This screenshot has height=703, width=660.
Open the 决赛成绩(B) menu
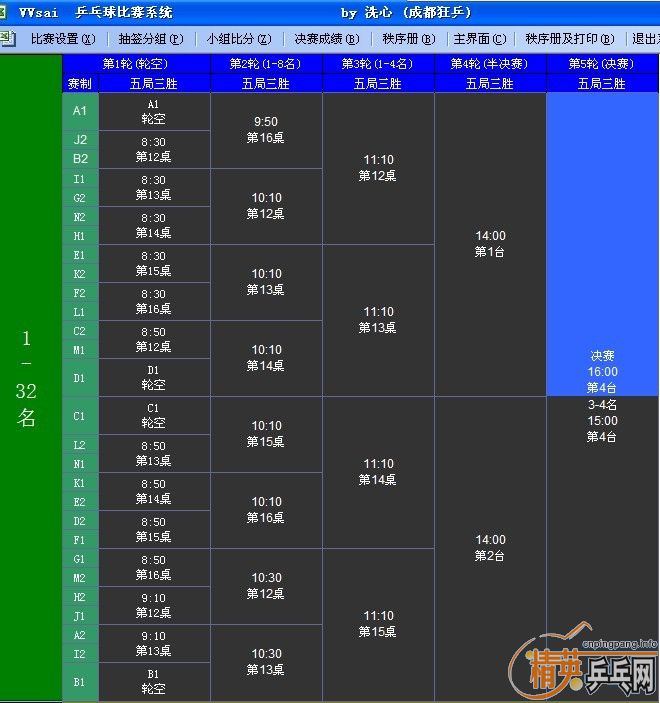click(327, 39)
